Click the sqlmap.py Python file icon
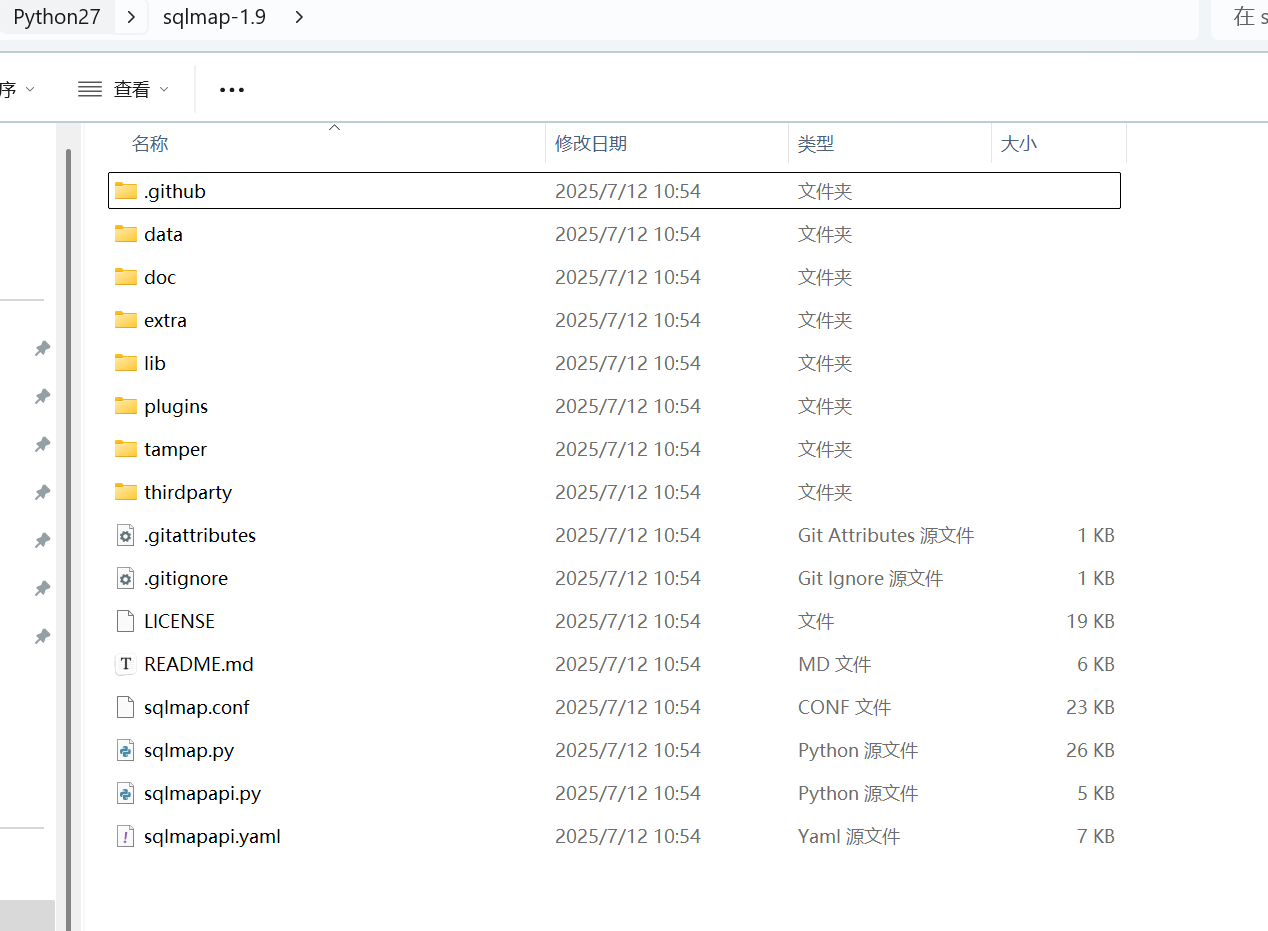Viewport: 1268px width, 931px height. tap(125, 750)
